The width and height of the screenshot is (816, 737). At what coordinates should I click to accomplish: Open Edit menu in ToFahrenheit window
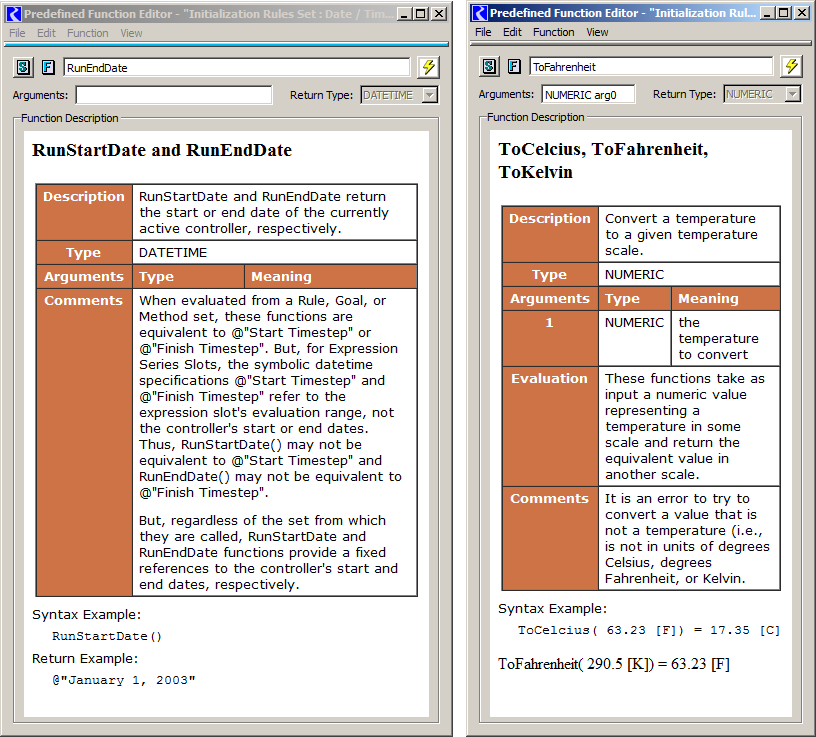click(512, 32)
